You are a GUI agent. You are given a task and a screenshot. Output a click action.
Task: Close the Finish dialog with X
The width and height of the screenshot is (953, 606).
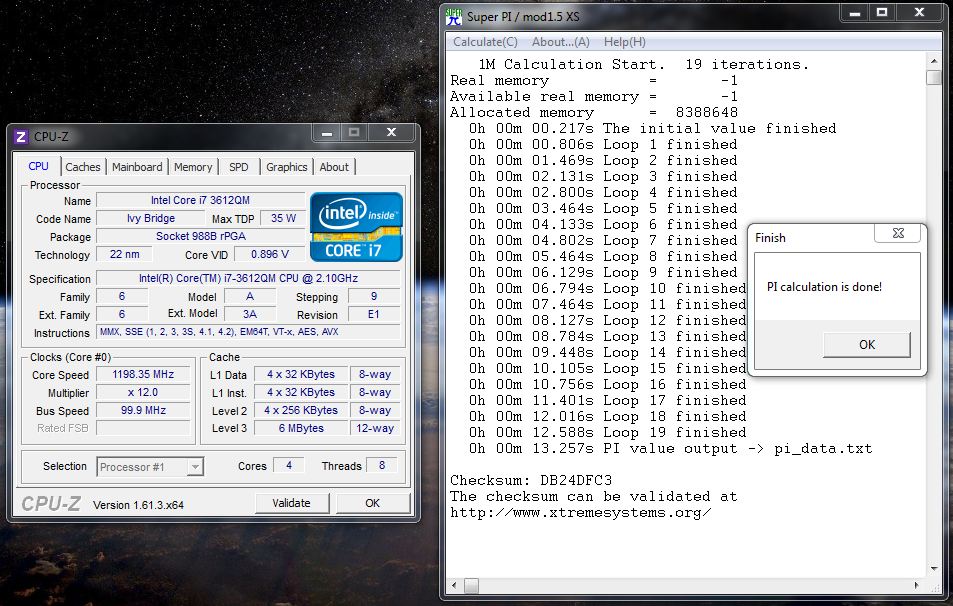898,233
